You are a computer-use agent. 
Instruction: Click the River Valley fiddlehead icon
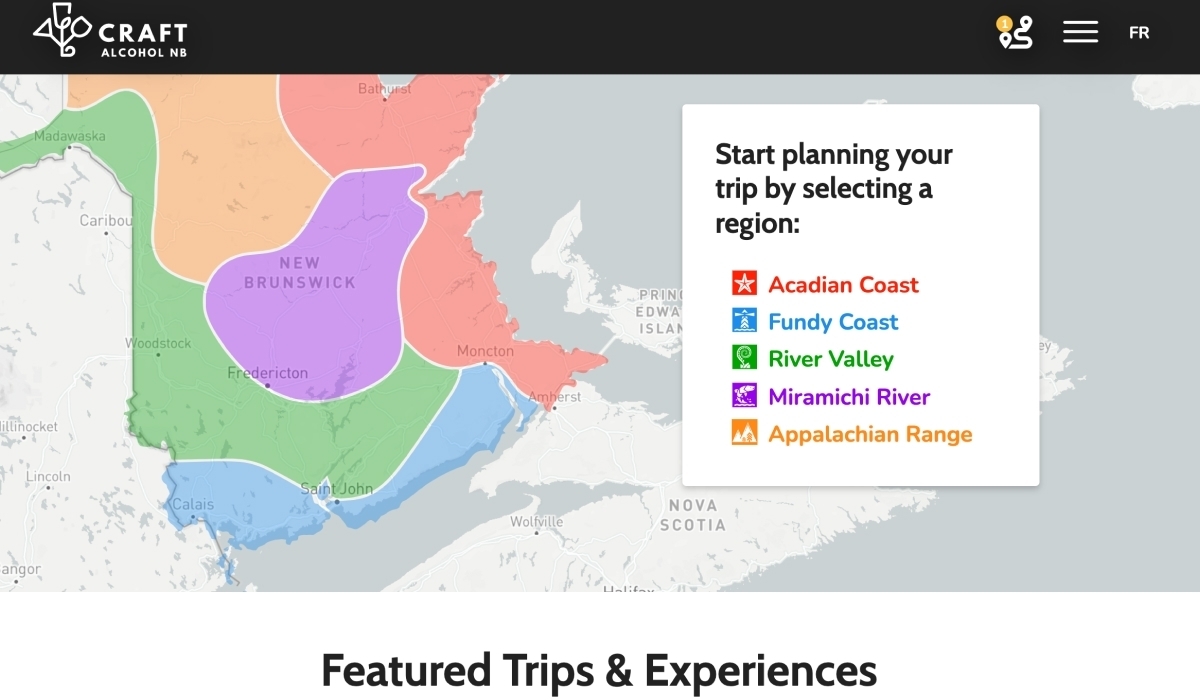[744, 358]
